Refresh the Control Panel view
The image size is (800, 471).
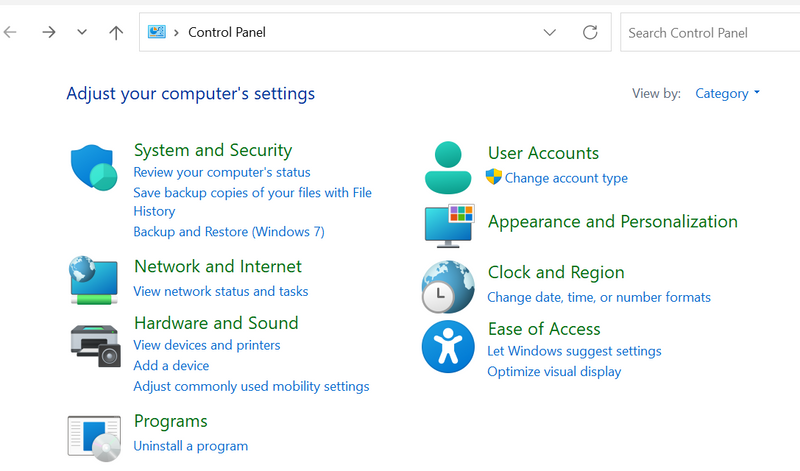[x=590, y=32]
